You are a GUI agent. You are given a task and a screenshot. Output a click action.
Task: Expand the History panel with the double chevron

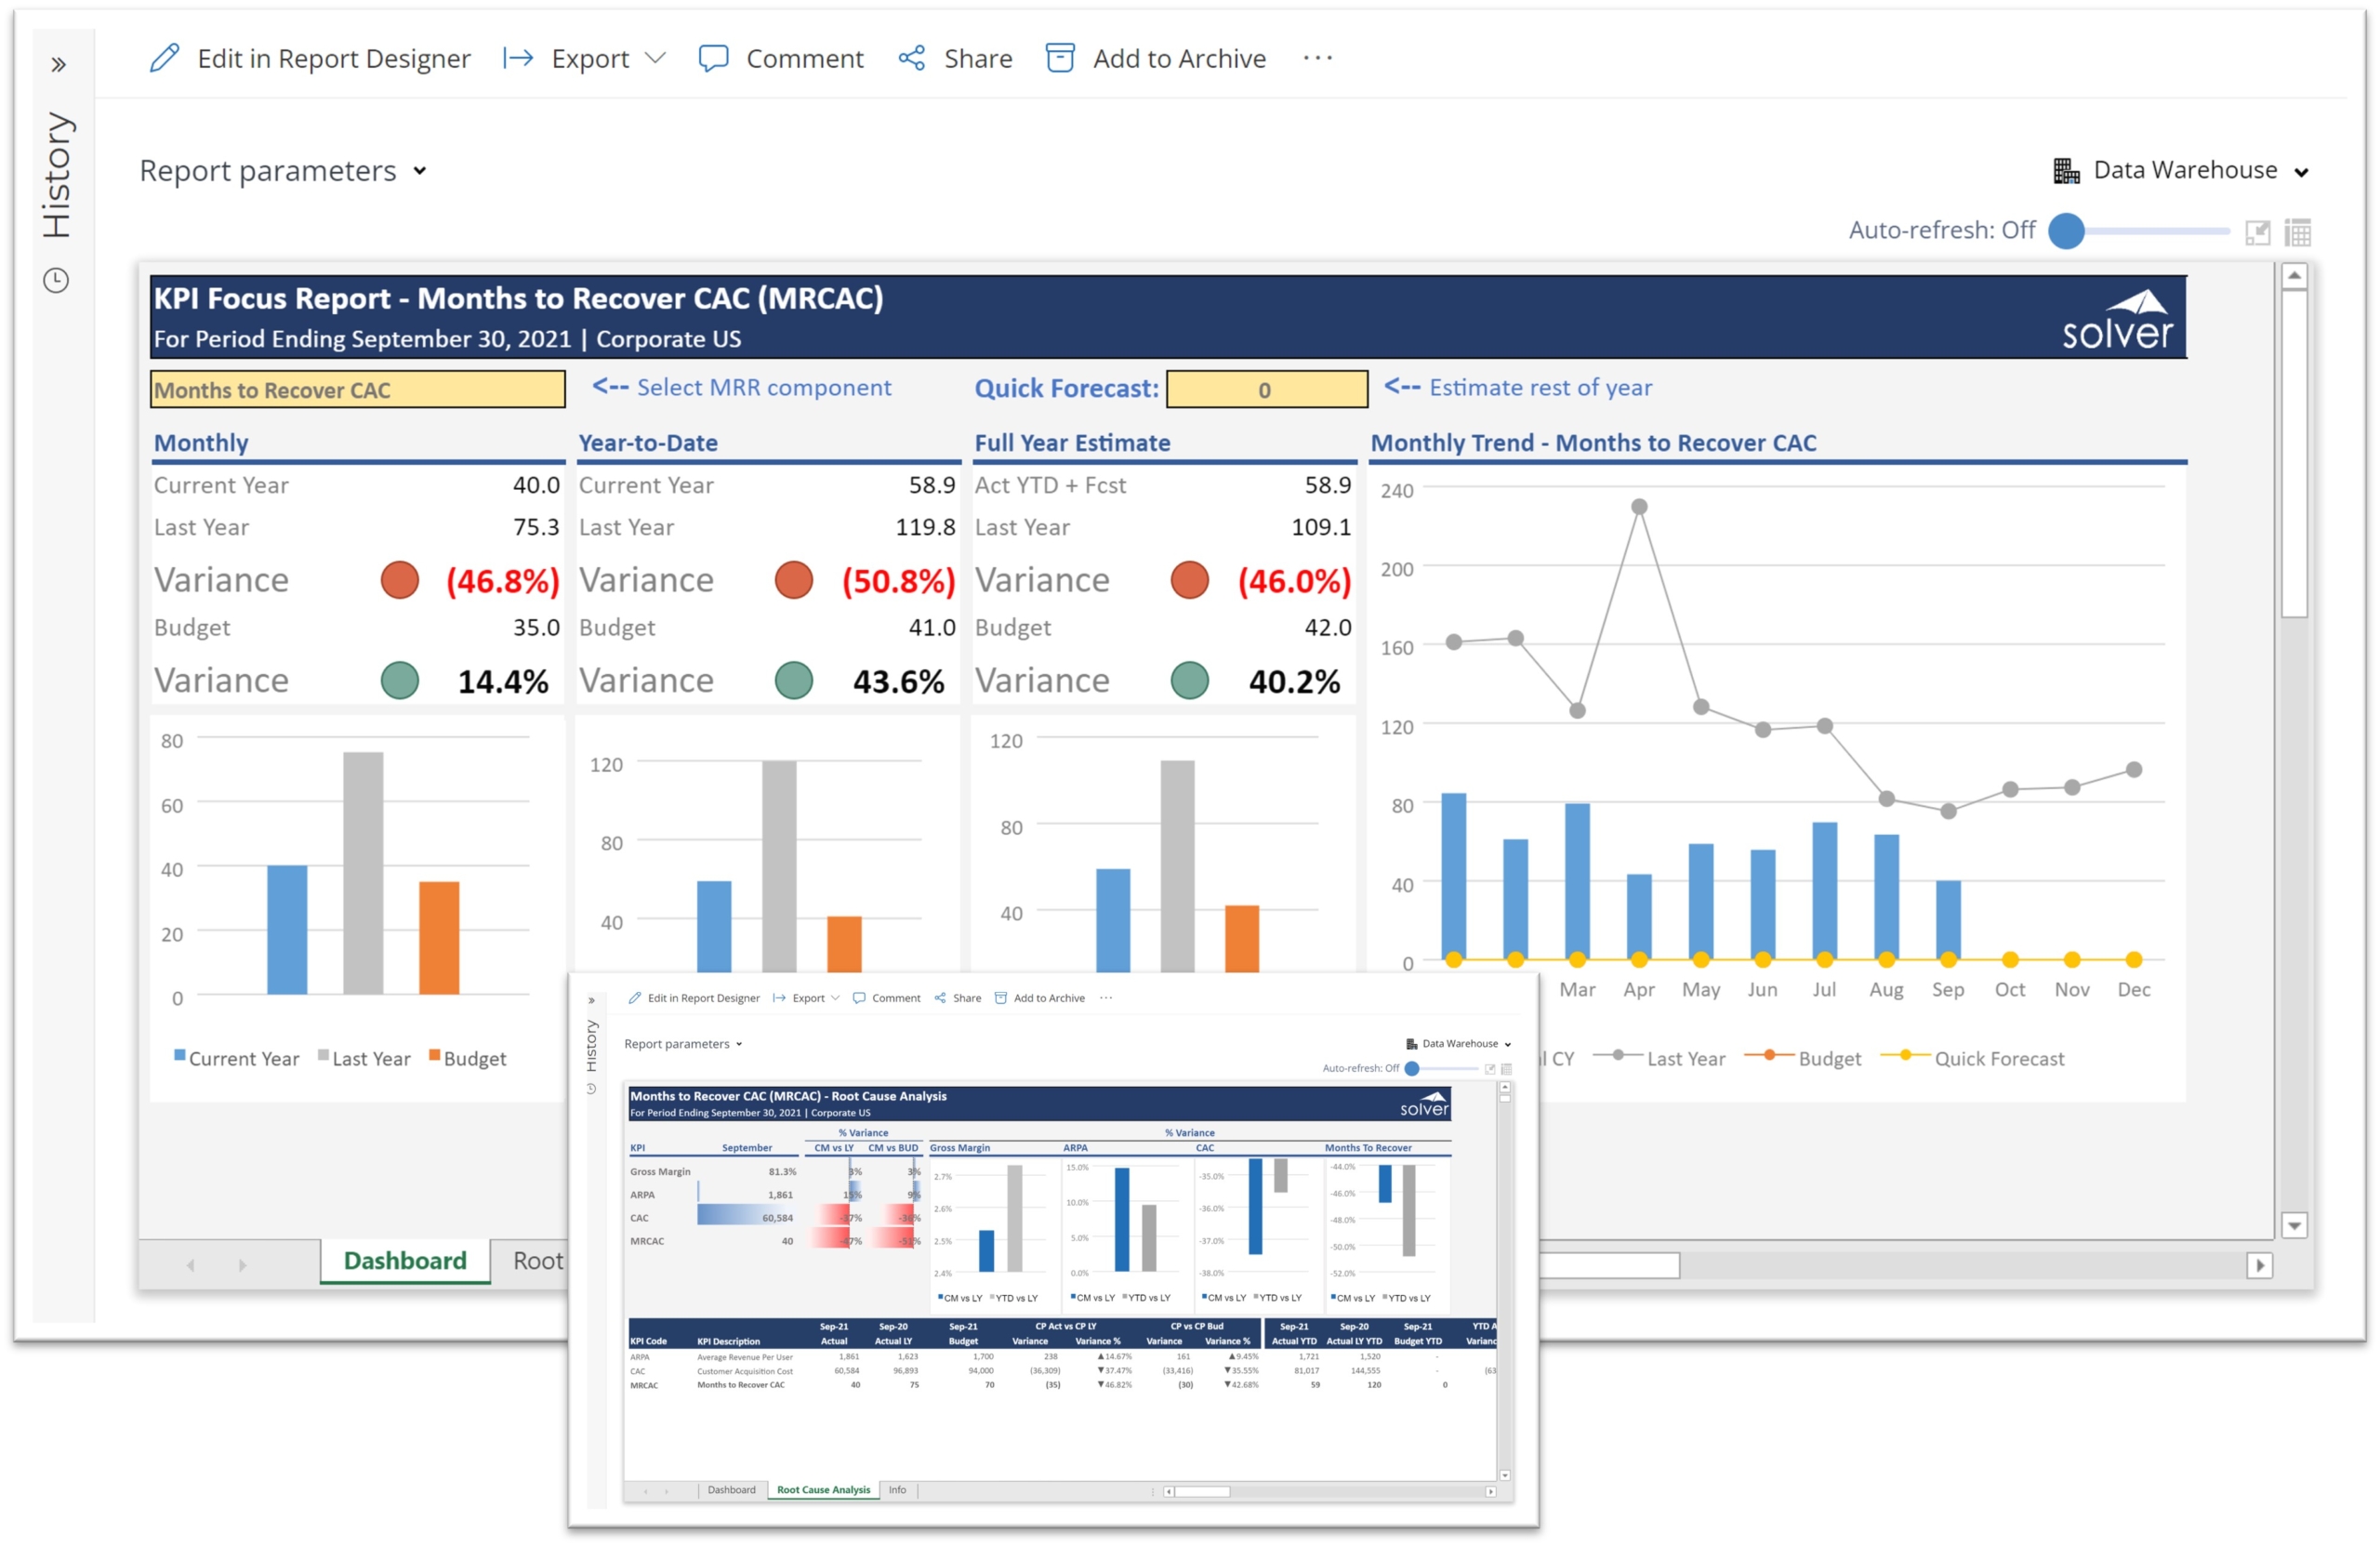(x=58, y=65)
